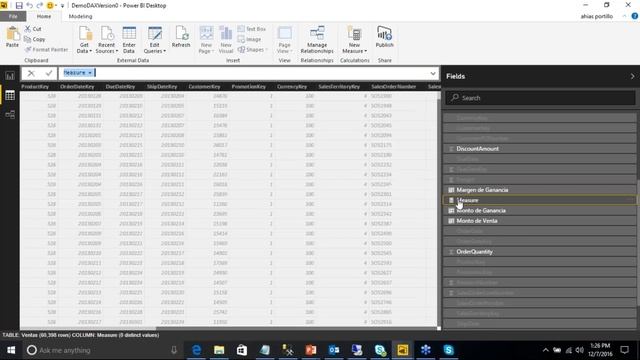The image size is (640, 360).
Task: Click the SalesTerritoryKey column header
Action: point(339,87)
